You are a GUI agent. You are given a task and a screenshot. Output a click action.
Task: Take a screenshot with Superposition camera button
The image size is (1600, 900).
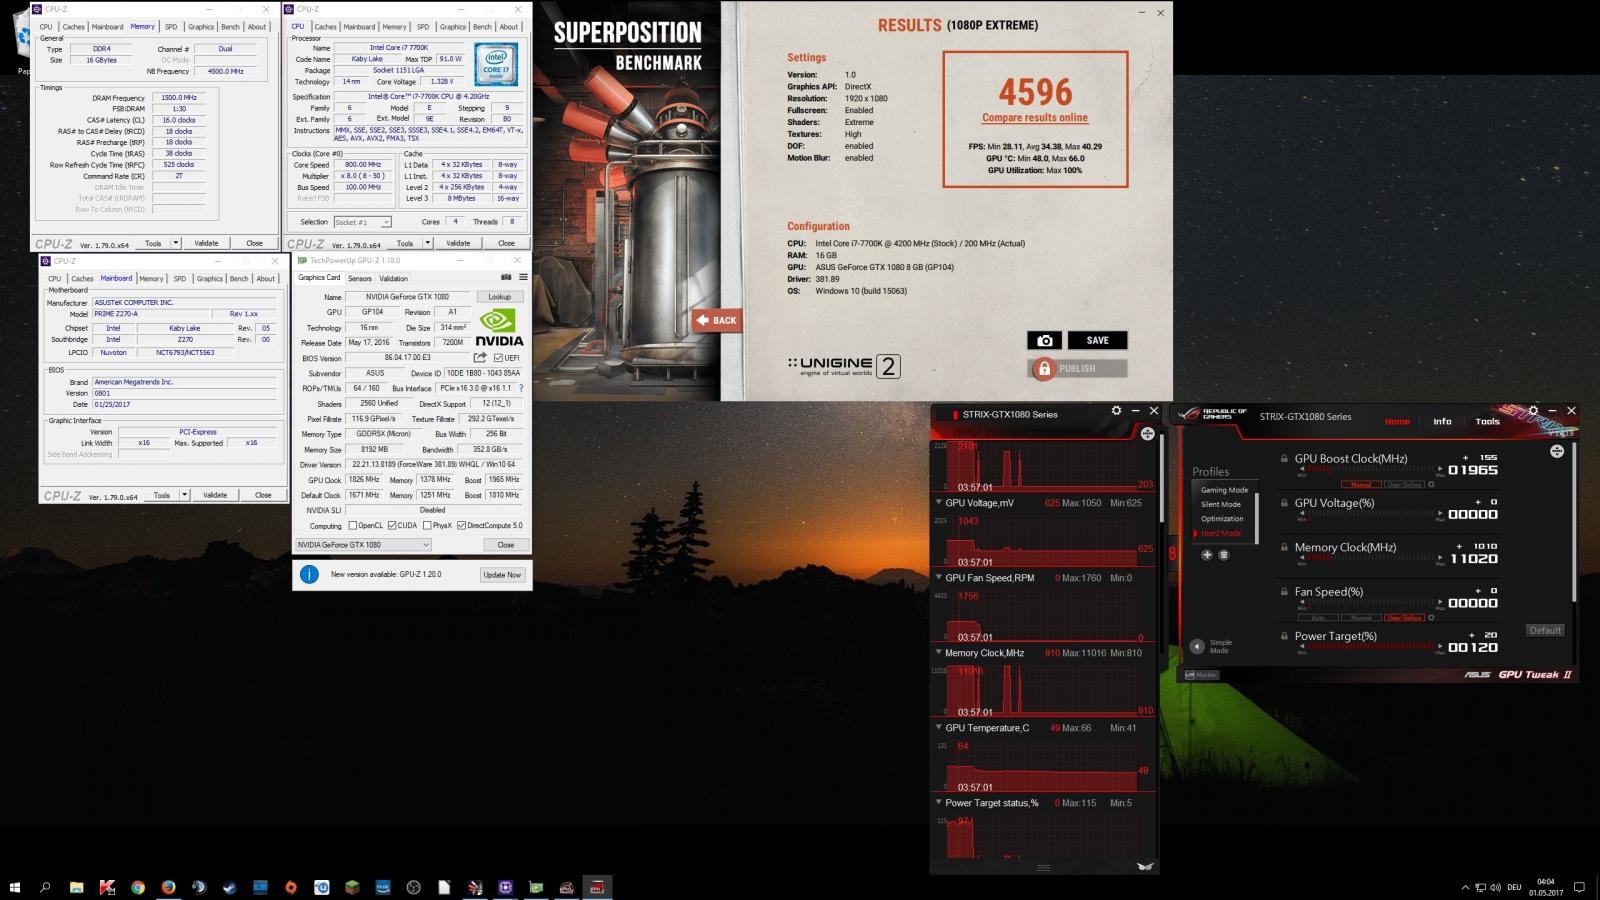pos(1044,340)
